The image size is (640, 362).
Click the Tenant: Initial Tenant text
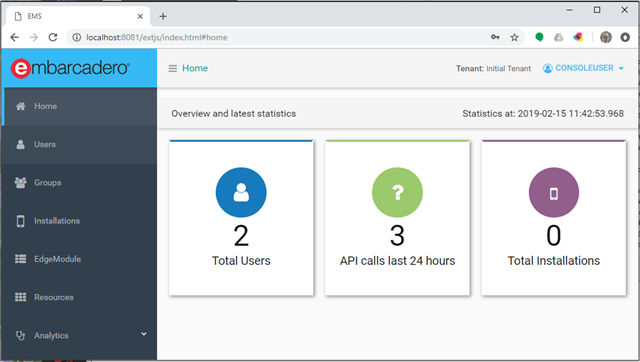click(x=493, y=69)
